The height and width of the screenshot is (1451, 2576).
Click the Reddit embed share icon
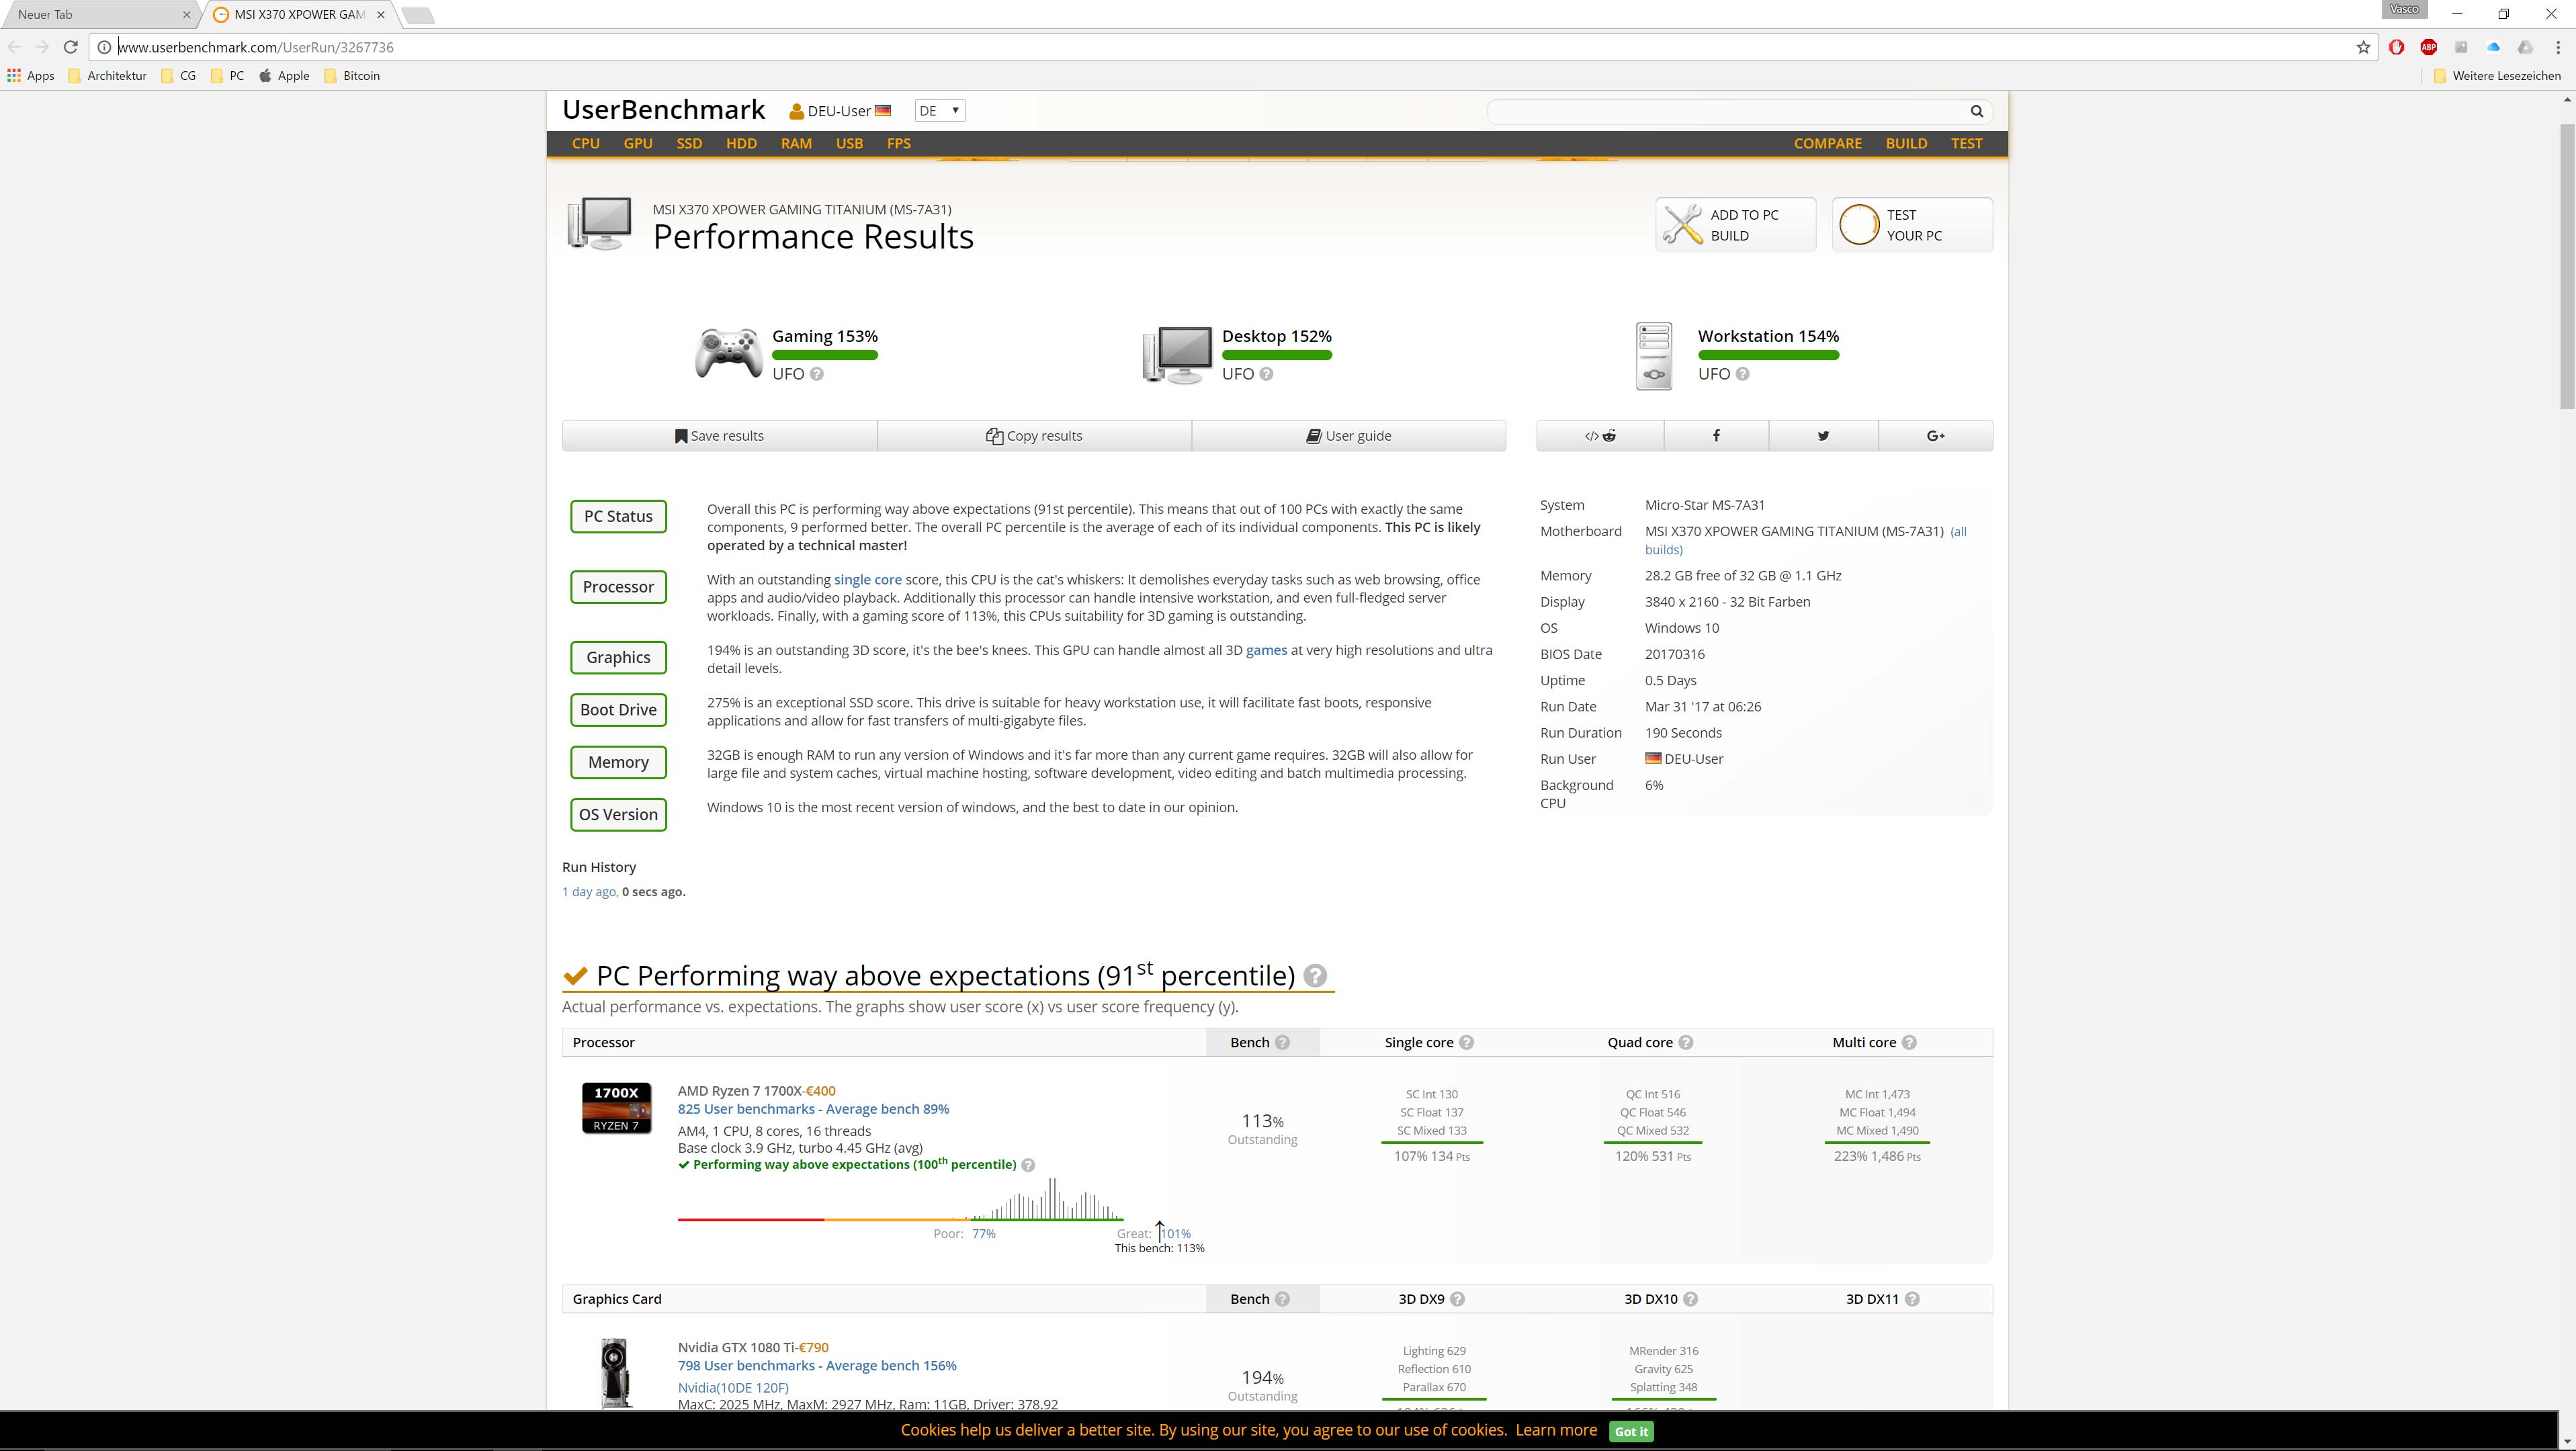(1600, 435)
